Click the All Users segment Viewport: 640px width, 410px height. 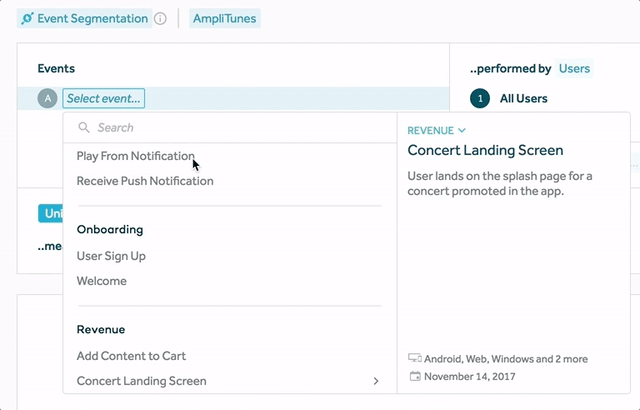pos(523,98)
